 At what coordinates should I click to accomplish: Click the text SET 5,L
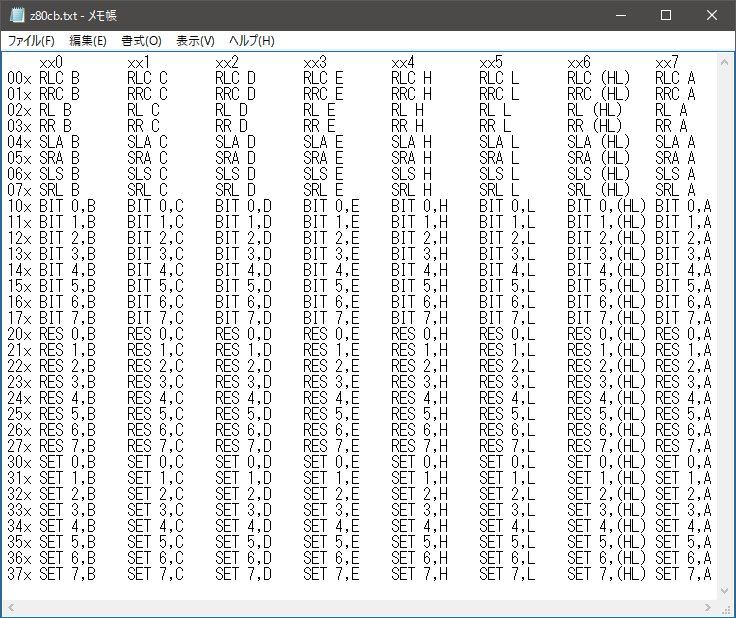(507, 542)
